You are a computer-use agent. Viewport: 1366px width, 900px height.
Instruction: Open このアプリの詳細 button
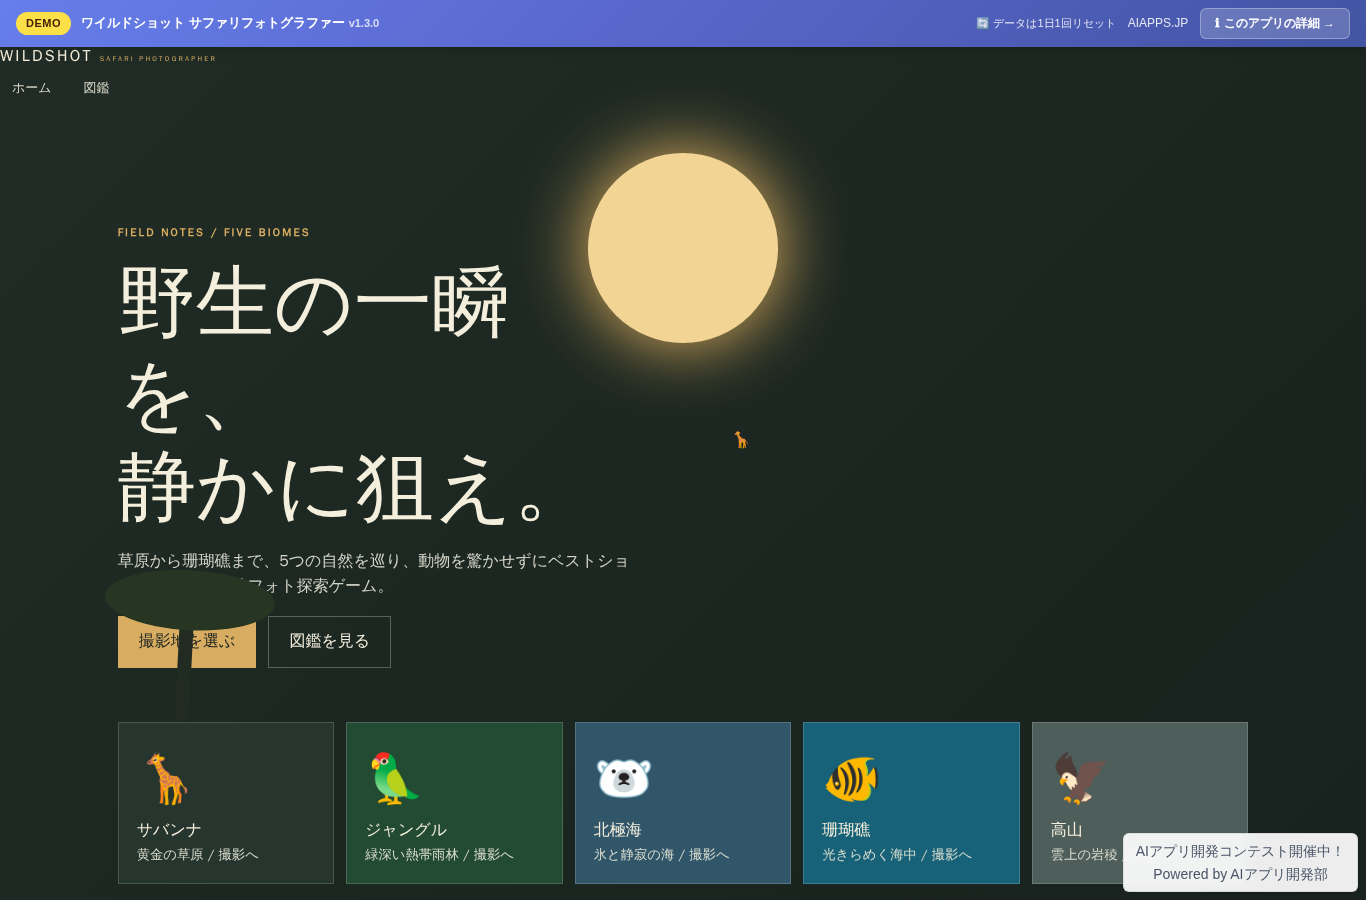tap(1275, 23)
